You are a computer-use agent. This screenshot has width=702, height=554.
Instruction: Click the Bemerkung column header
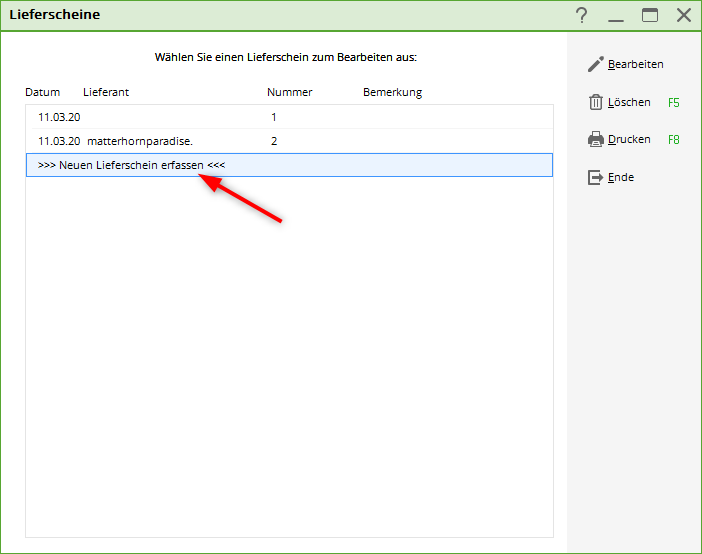coord(392,92)
